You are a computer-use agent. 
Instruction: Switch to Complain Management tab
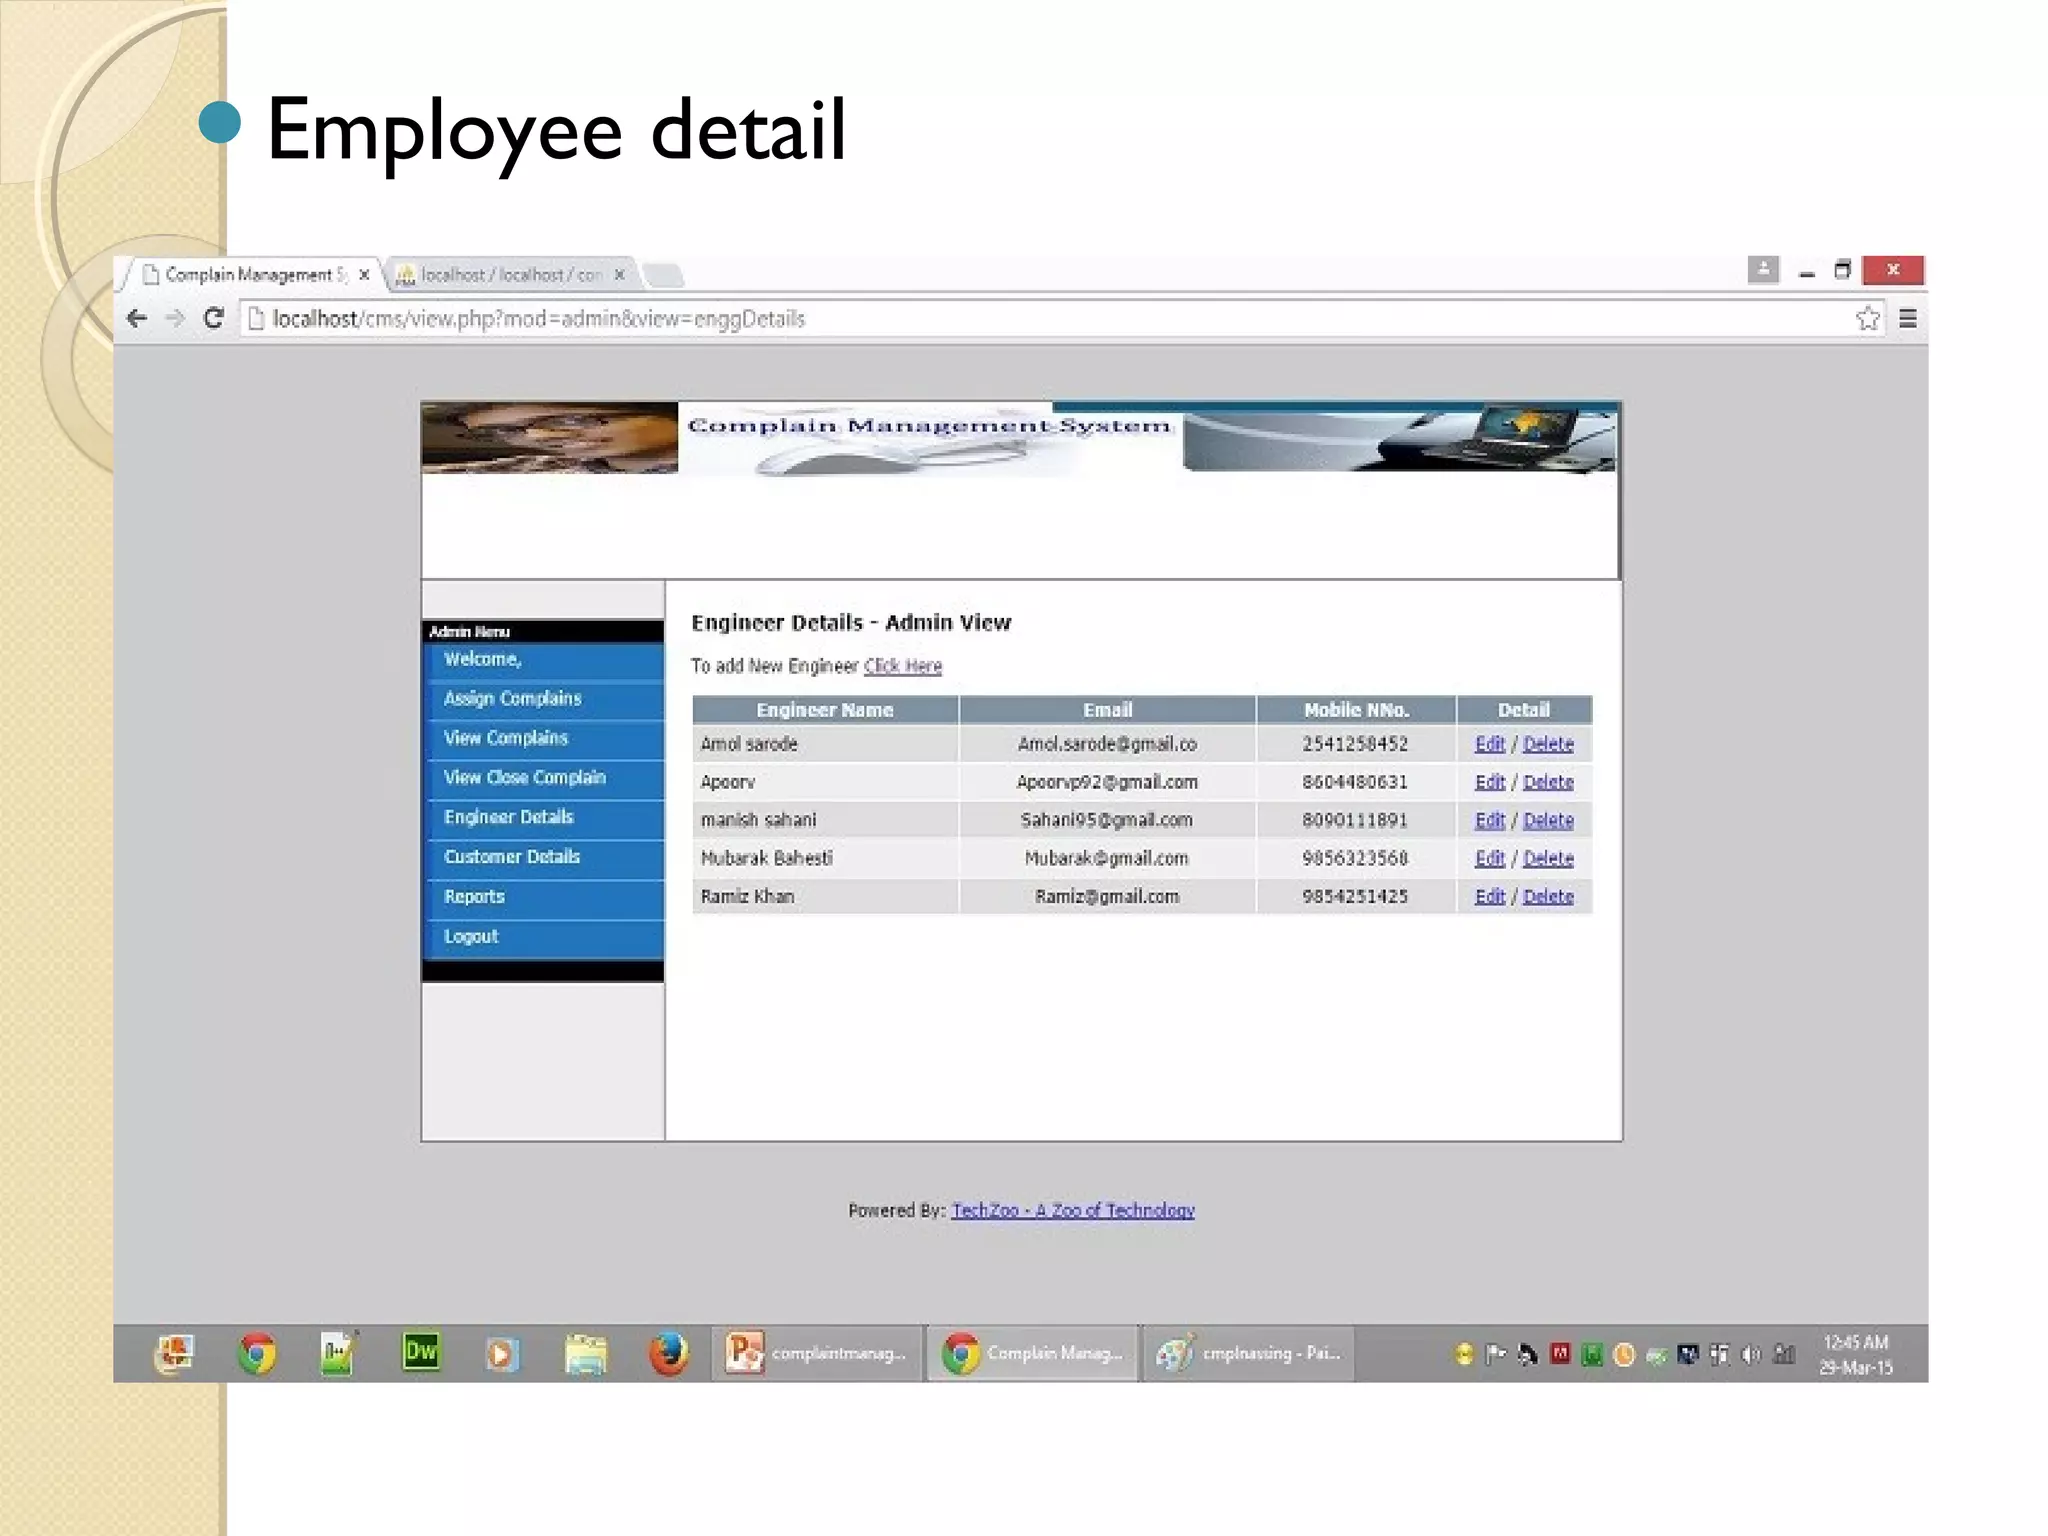(256, 275)
